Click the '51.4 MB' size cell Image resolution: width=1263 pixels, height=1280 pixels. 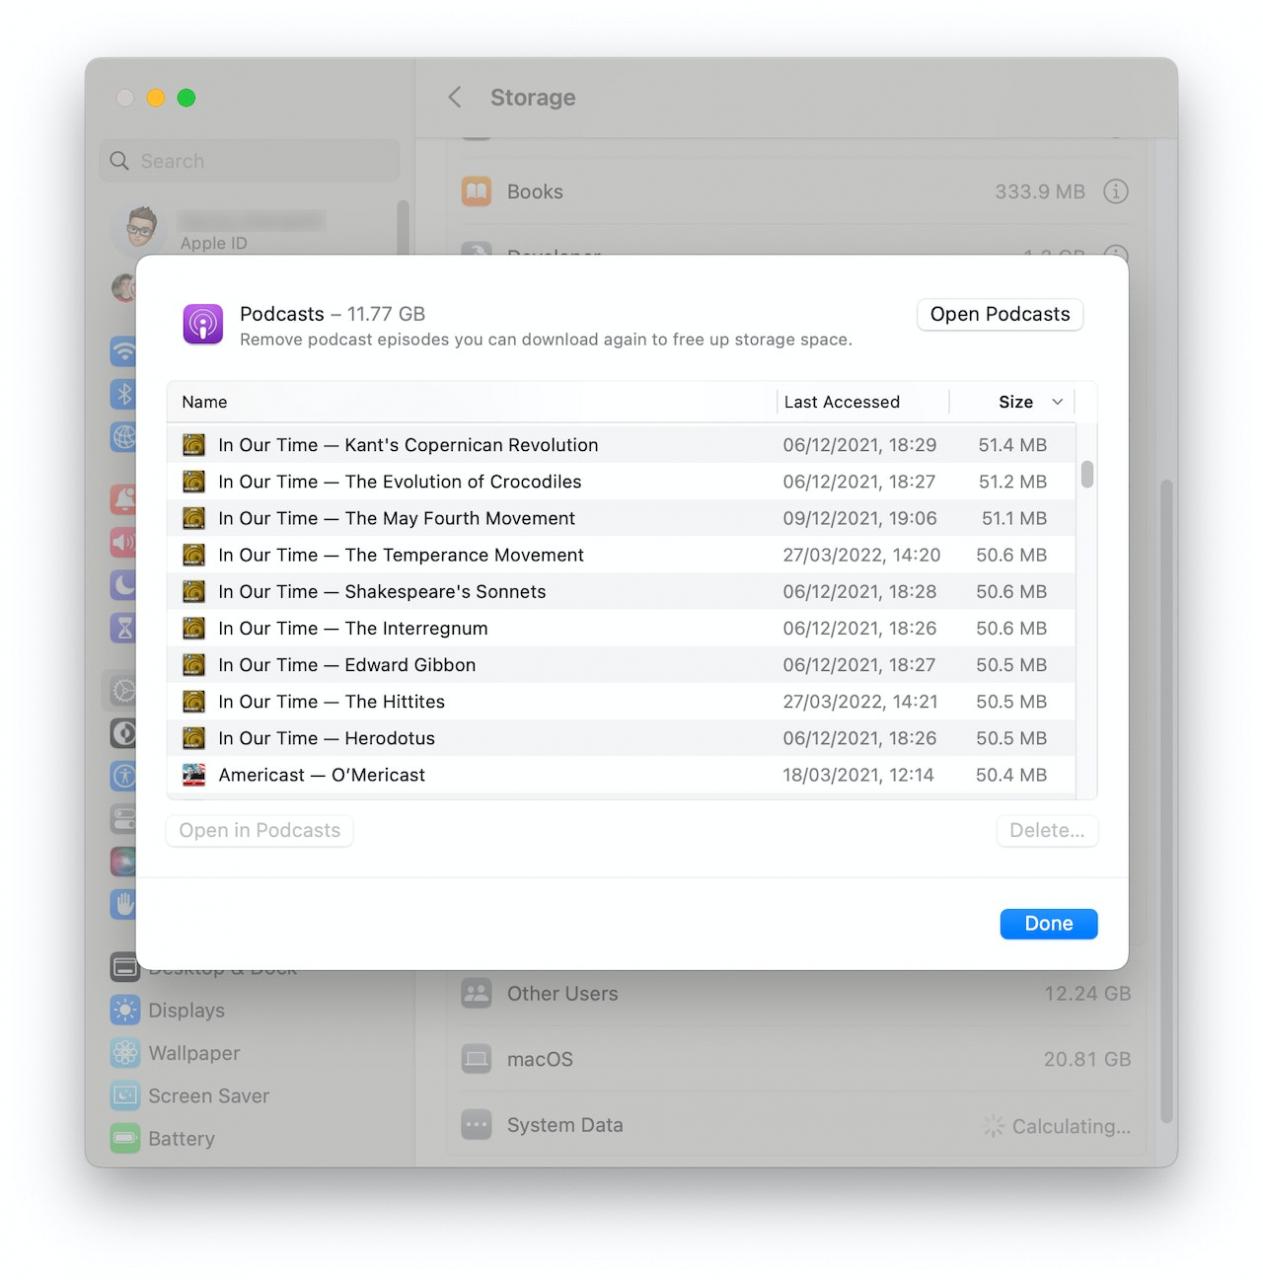click(1012, 445)
